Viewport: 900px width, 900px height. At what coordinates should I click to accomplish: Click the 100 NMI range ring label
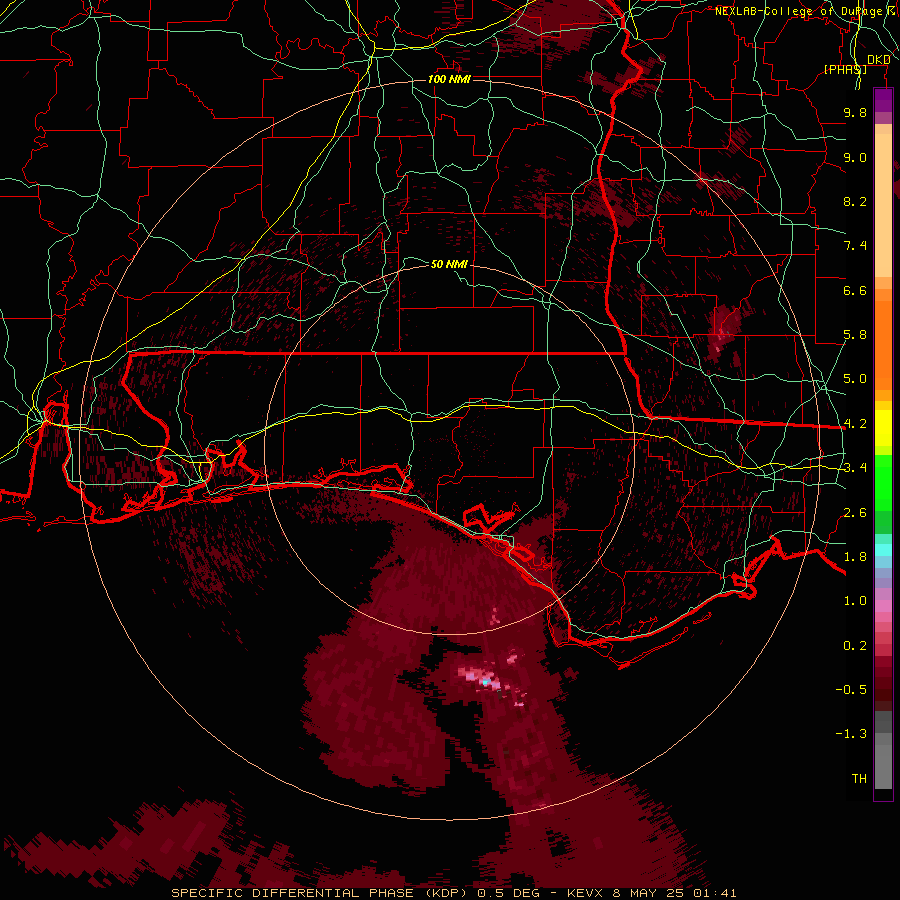[449, 79]
